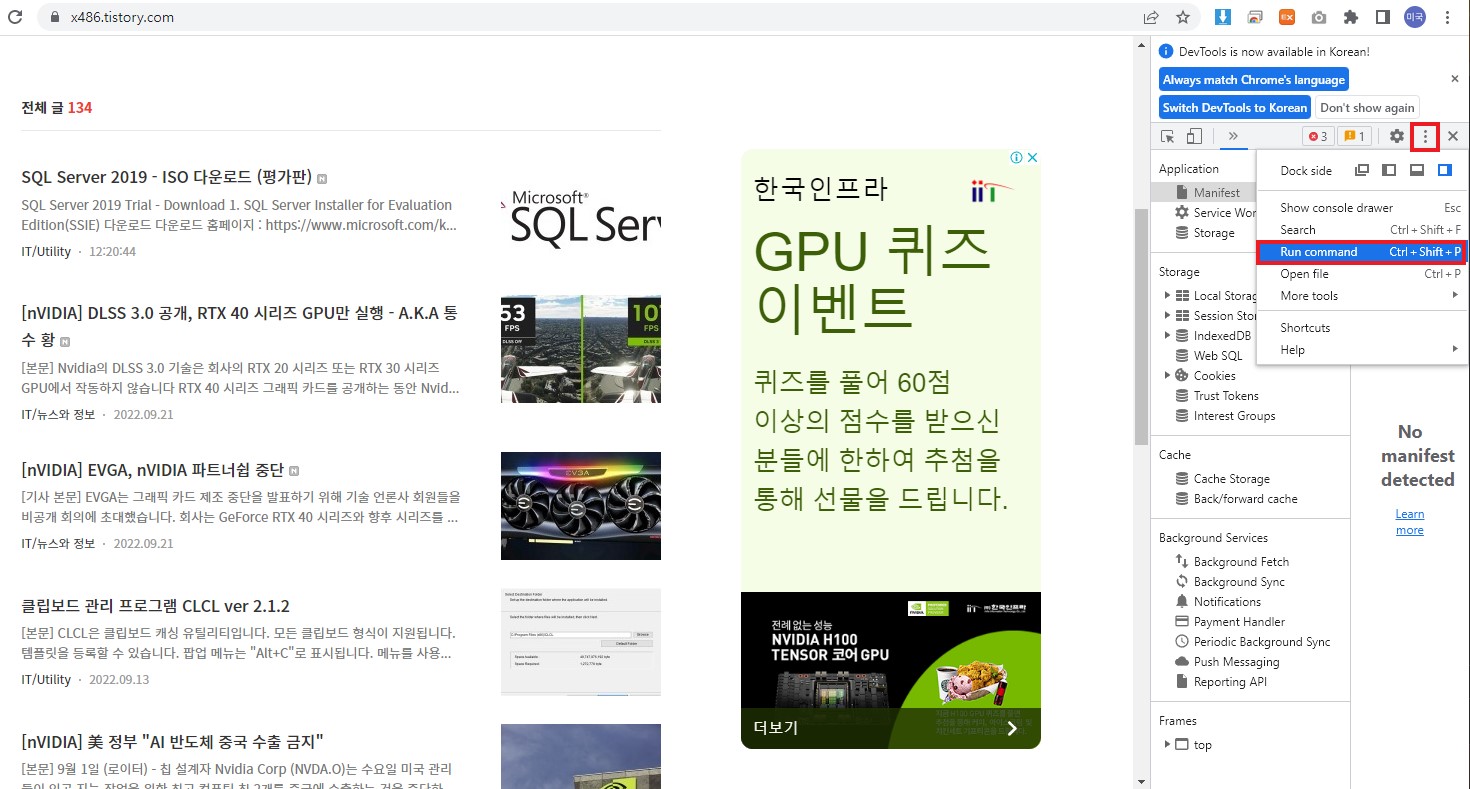Screen dimensions: 1470x789
Task: Click the red error count badge
Action: pos(1318,136)
